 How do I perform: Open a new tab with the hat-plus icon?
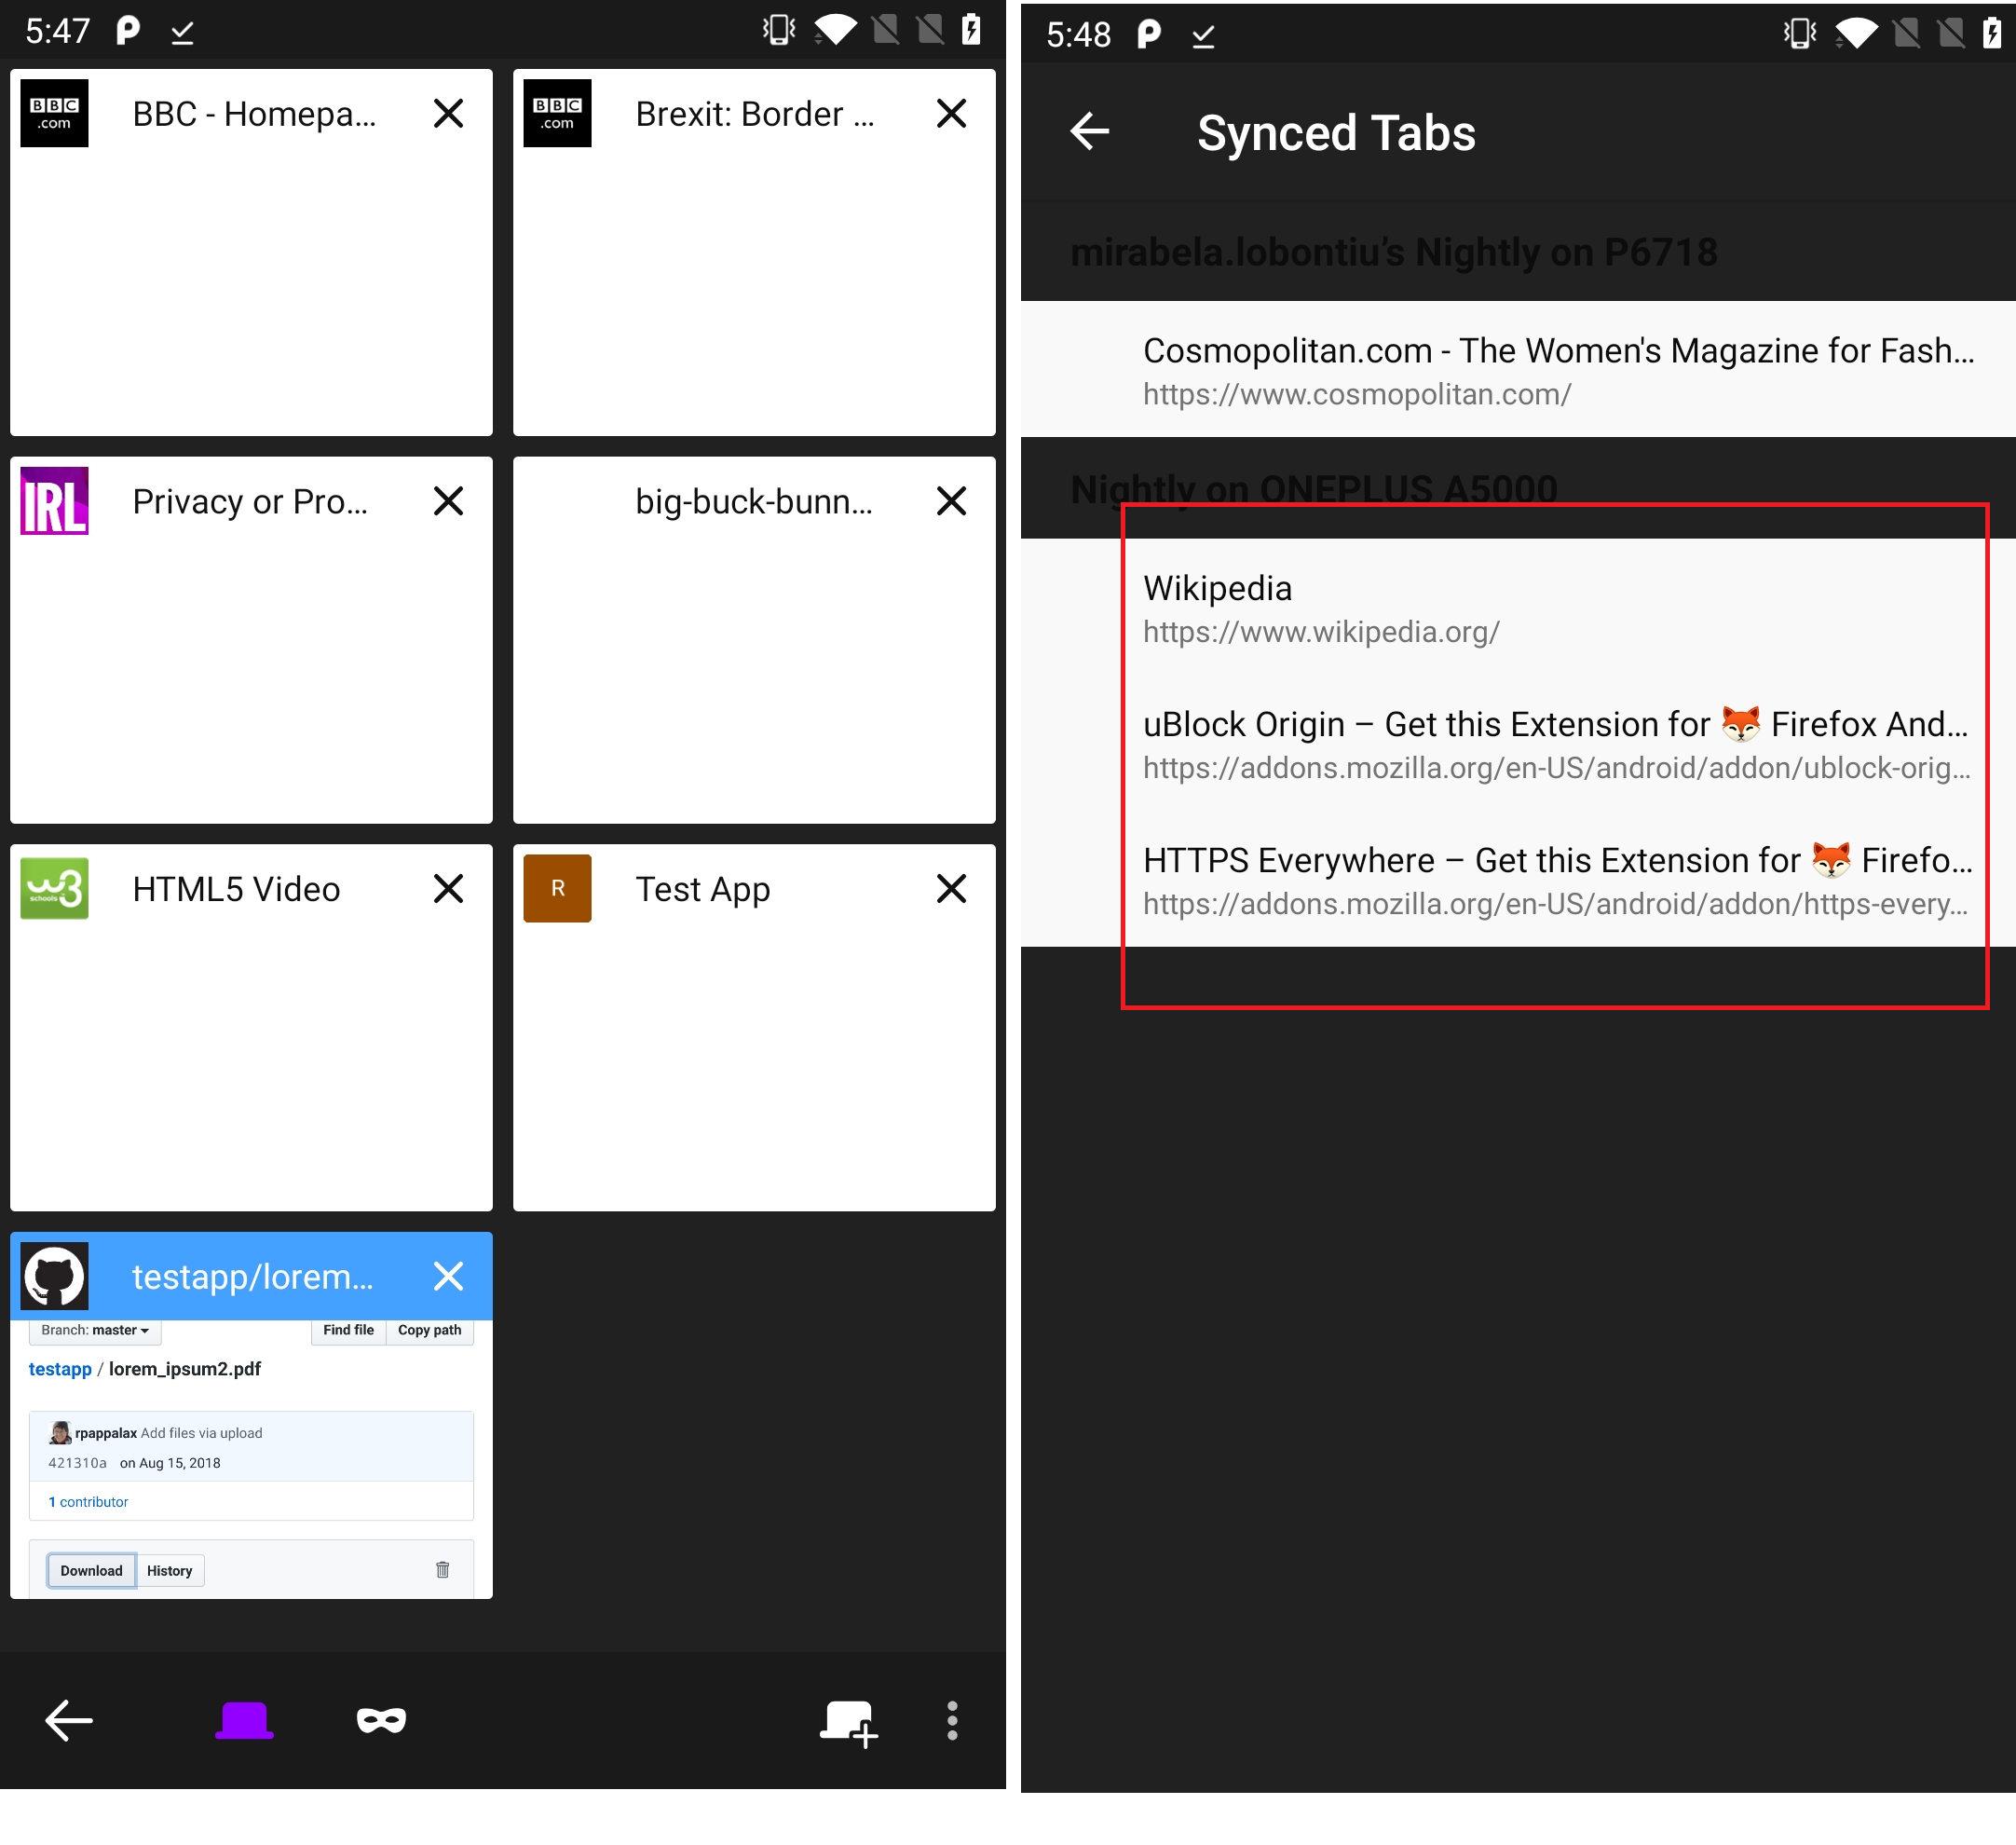pyautogui.click(x=847, y=1720)
